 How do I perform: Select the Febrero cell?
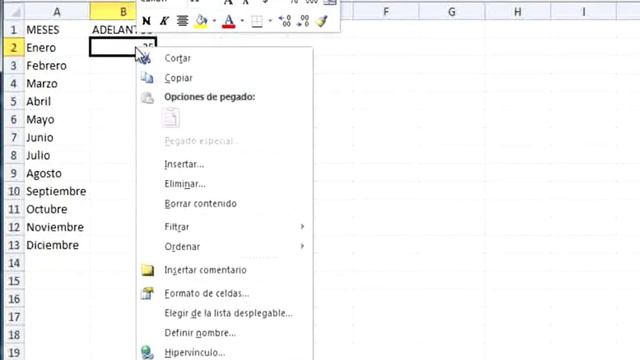click(x=57, y=66)
